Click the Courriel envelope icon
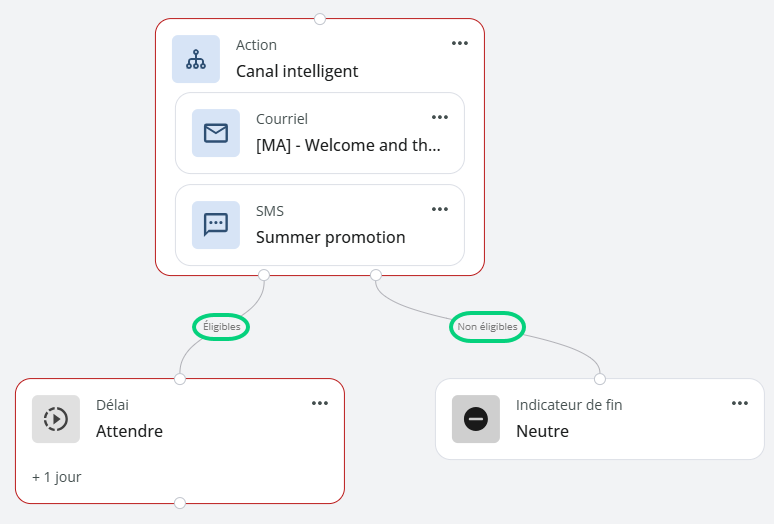The image size is (774, 524). pyautogui.click(x=216, y=133)
